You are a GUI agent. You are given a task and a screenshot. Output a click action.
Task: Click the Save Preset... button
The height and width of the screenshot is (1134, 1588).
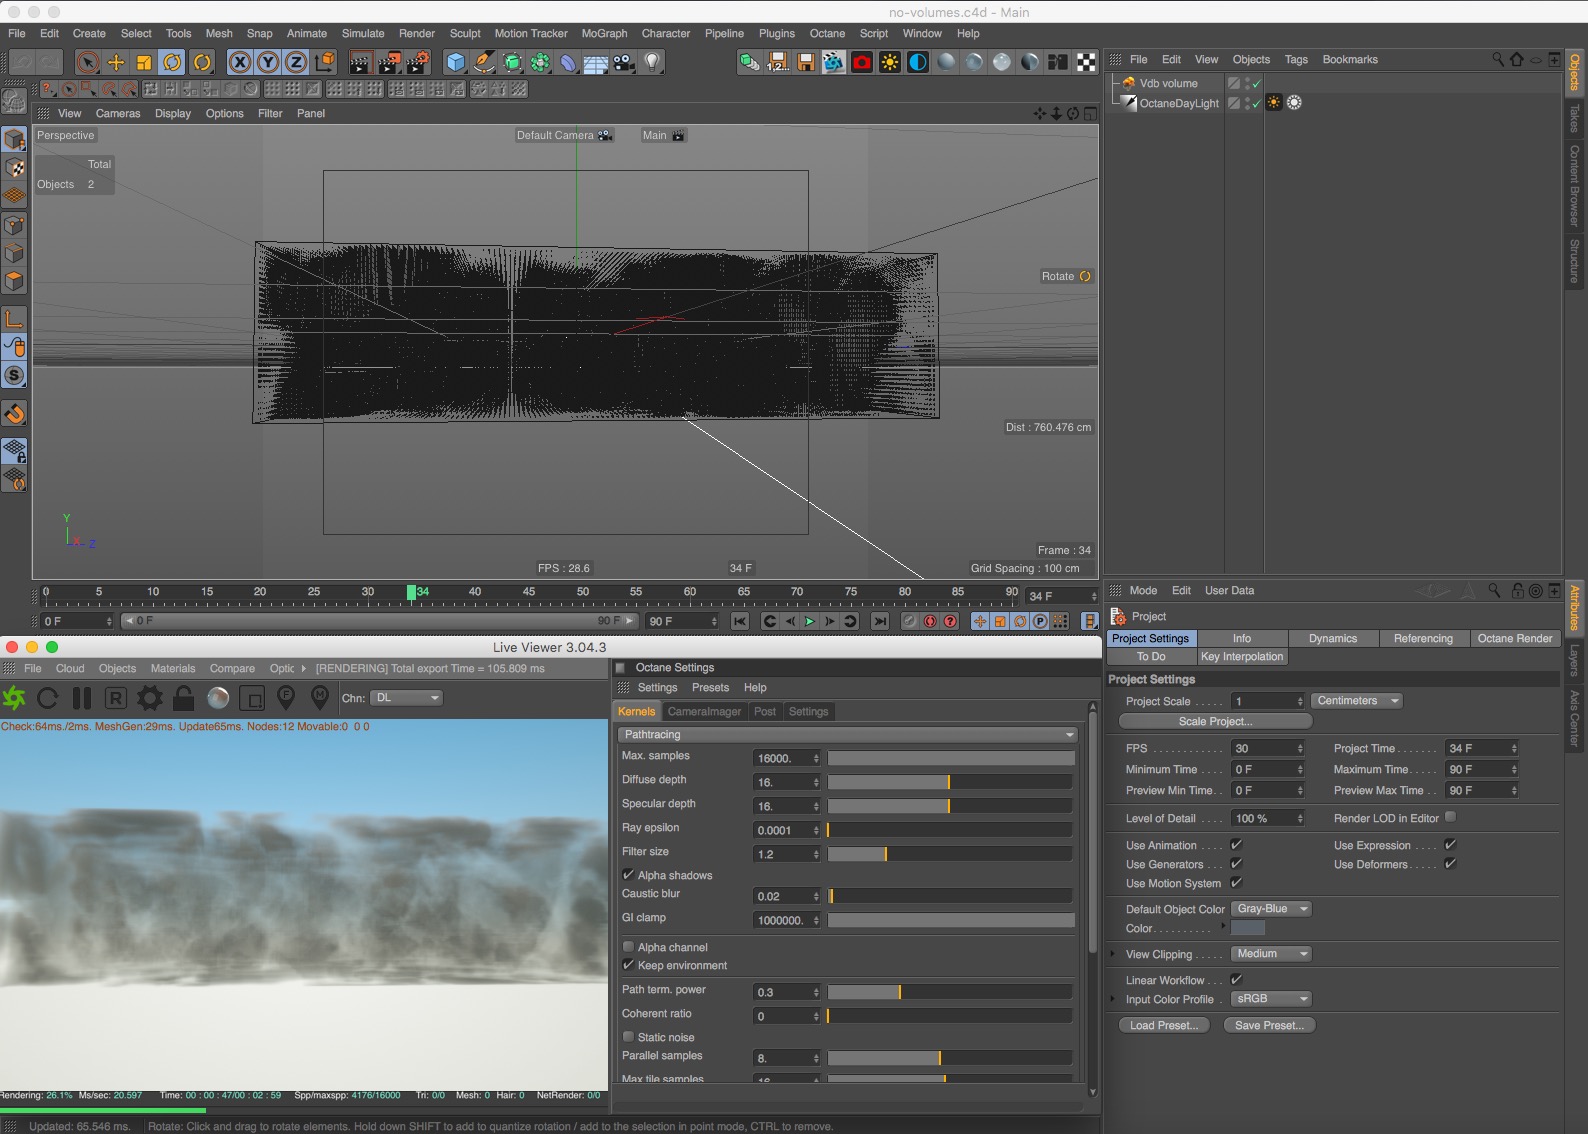pos(1269,1026)
